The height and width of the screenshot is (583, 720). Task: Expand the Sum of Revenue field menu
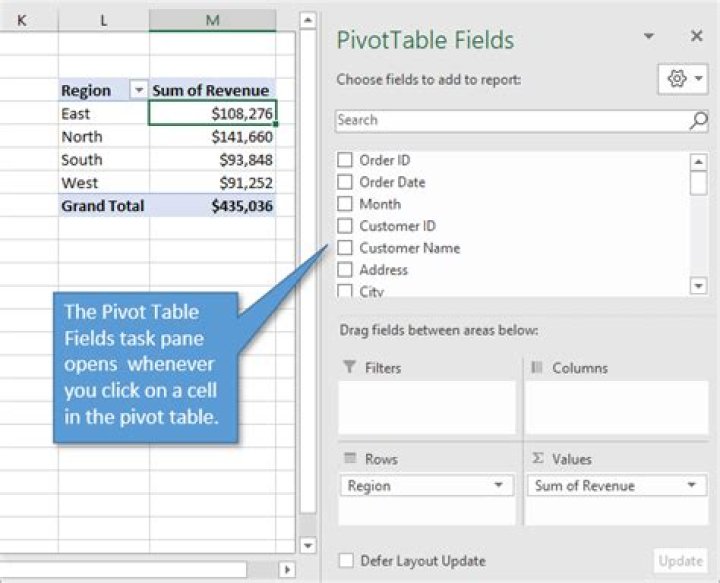pyautogui.click(x=692, y=485)
